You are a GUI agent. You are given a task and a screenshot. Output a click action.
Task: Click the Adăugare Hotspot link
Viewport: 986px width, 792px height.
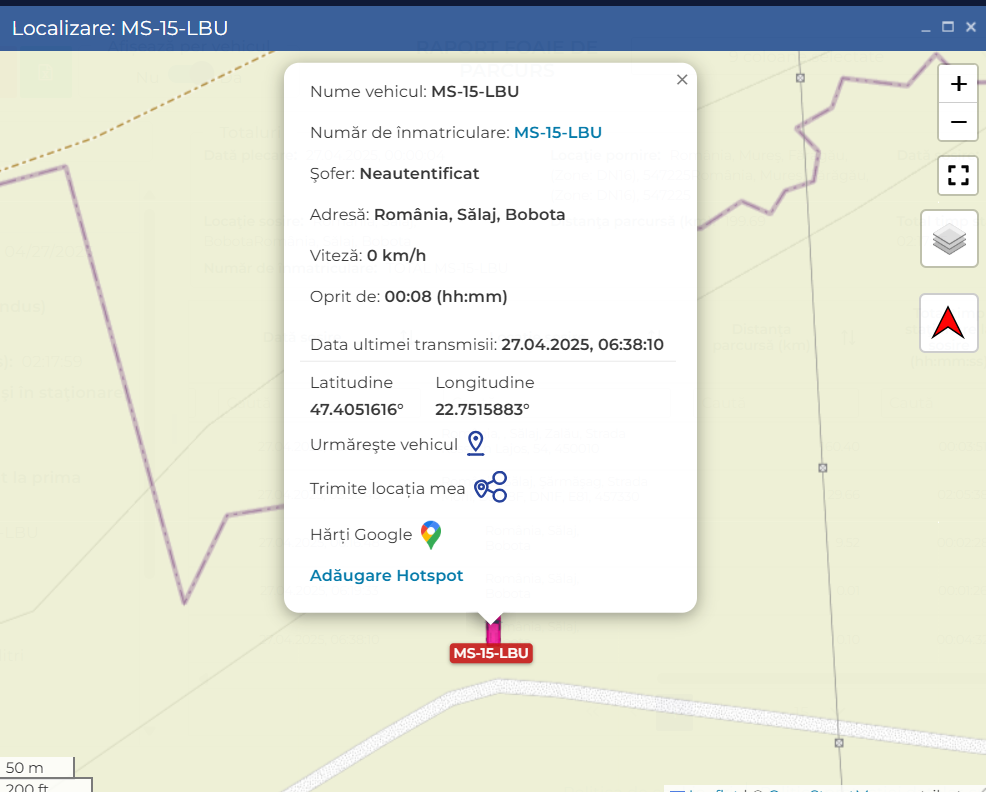point(386,576)
